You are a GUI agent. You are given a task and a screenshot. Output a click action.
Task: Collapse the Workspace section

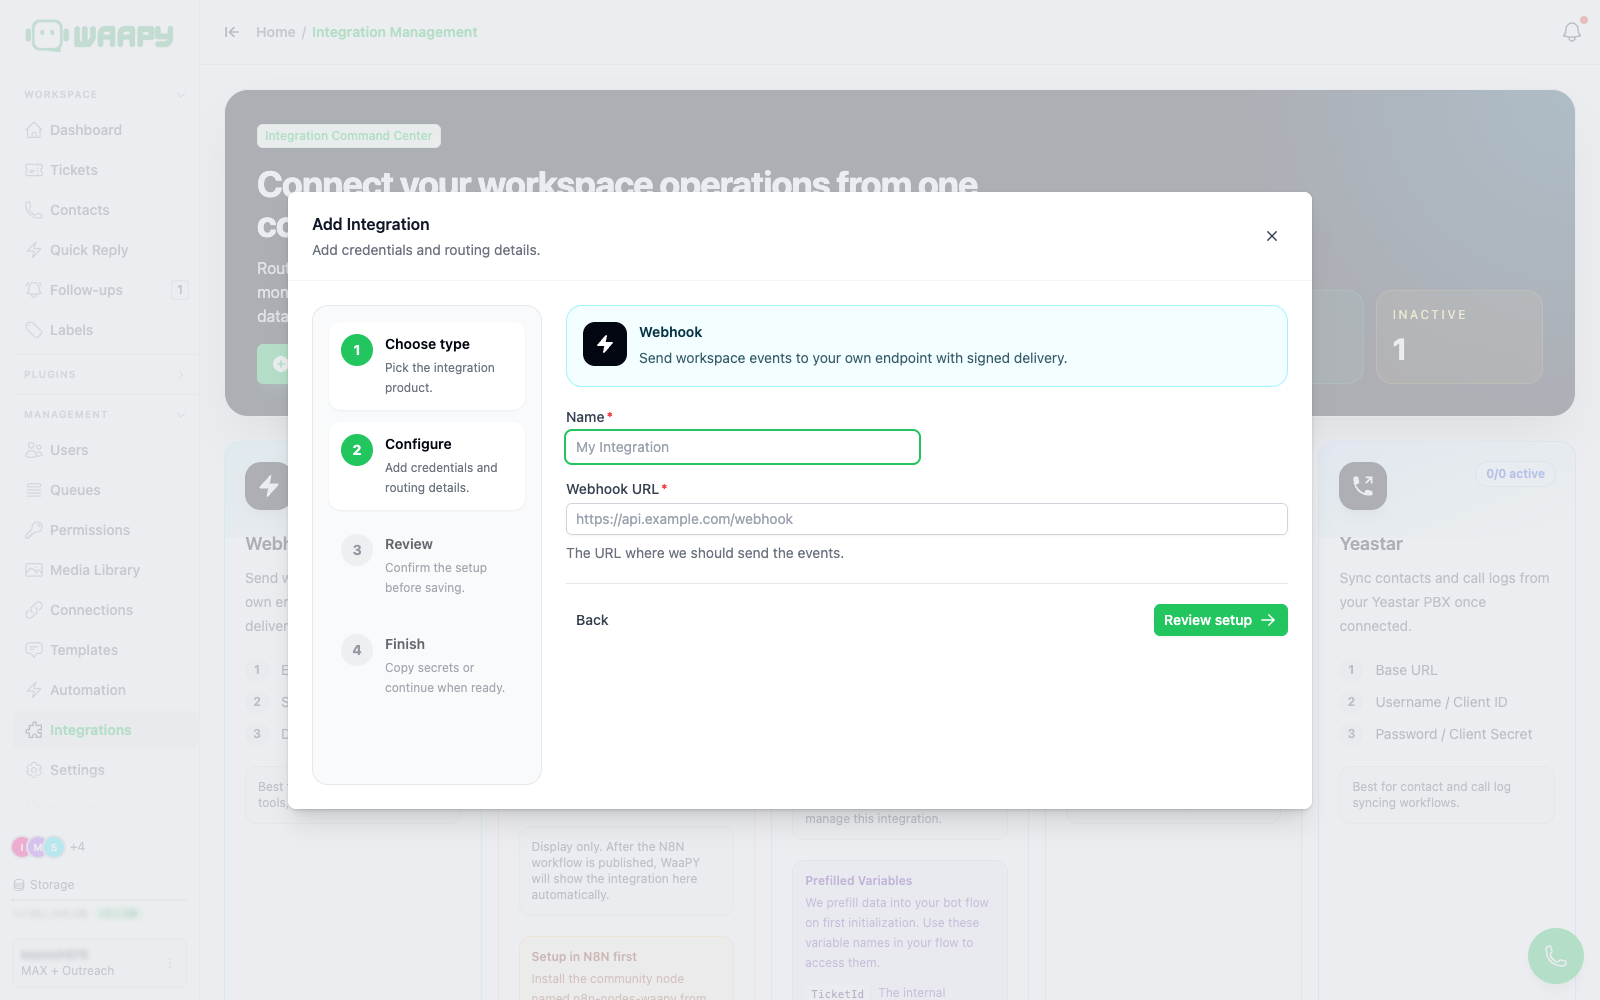click(x=181, y=95)
